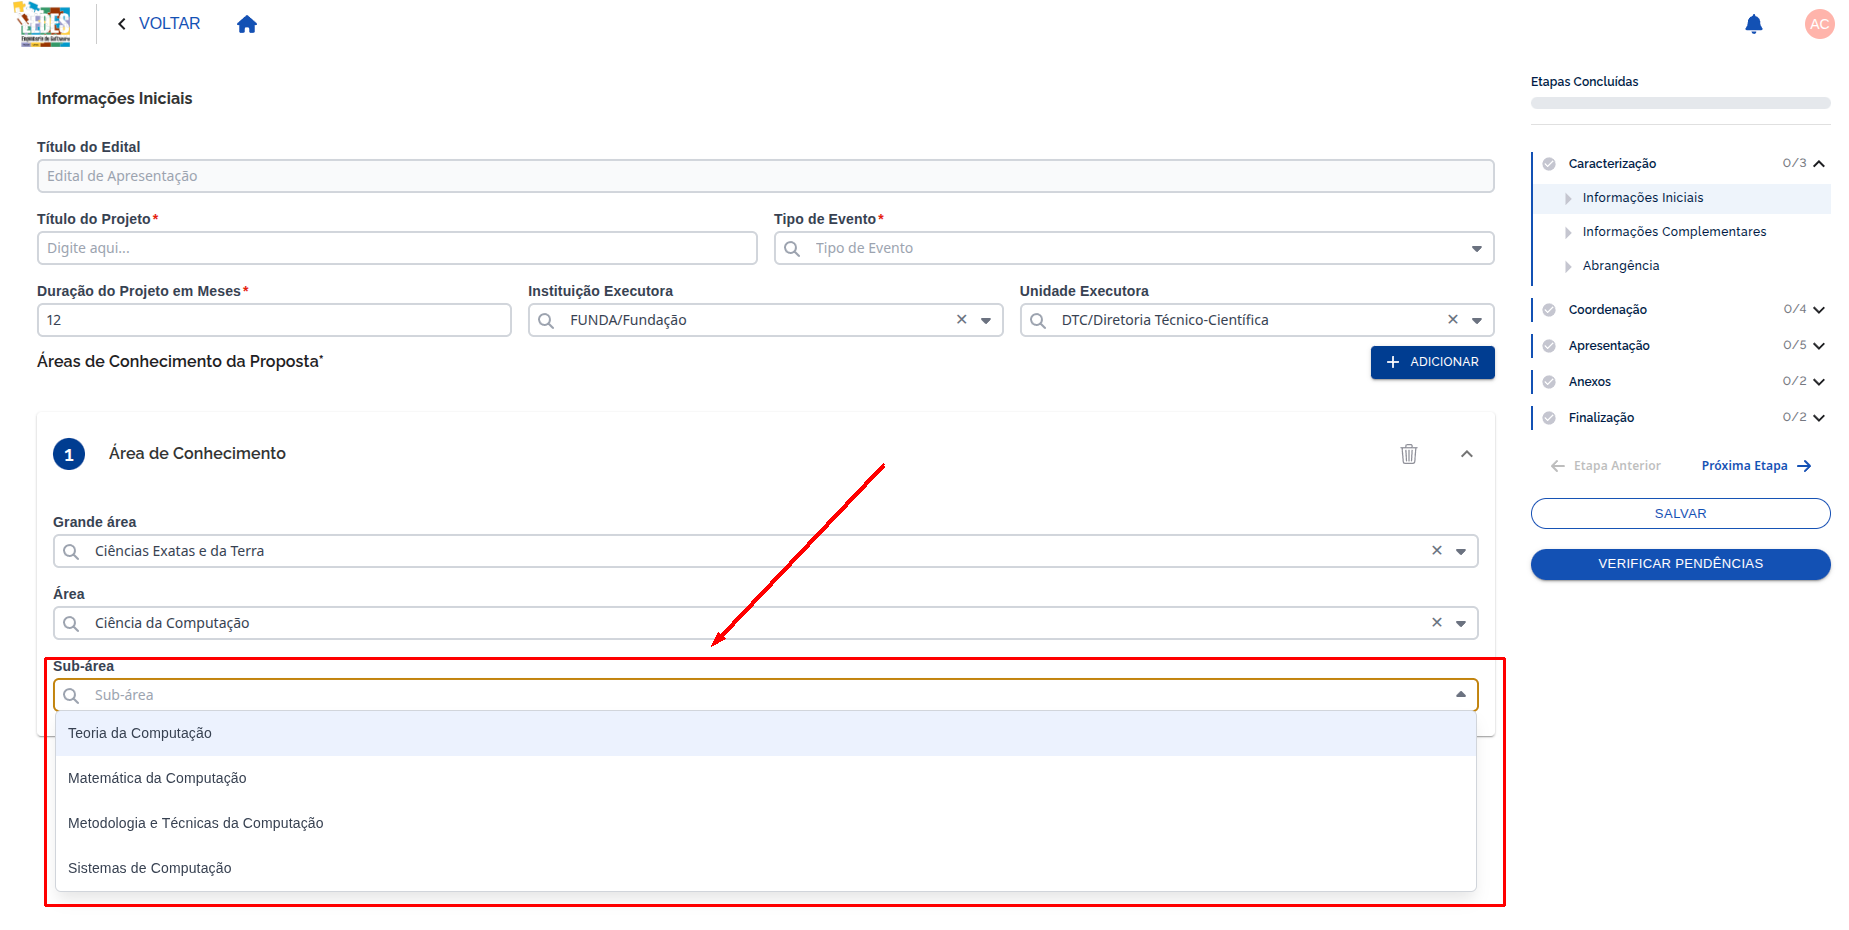This screenshot has height=930, width=1849.
Task: Open the Grande área dropdown arrow
Action: 1461,552
